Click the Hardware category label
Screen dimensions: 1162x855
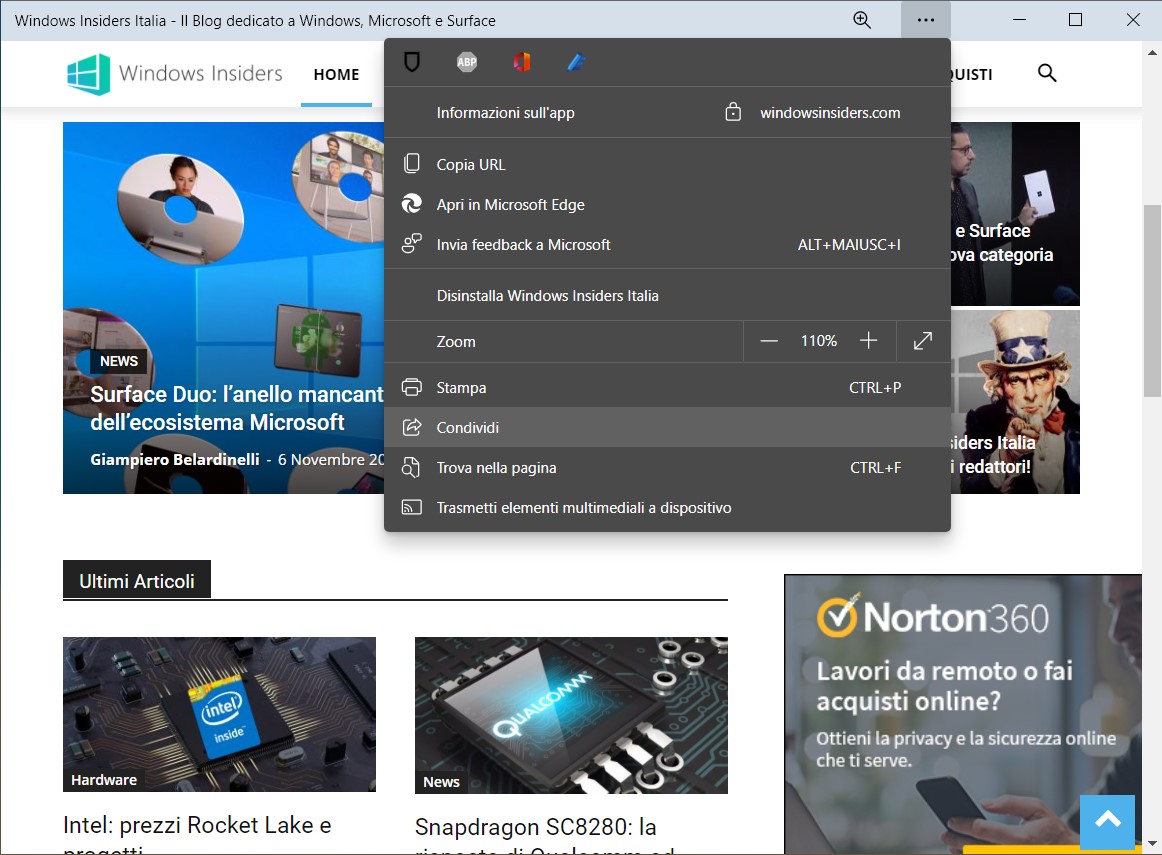click(x=104, y=779)
